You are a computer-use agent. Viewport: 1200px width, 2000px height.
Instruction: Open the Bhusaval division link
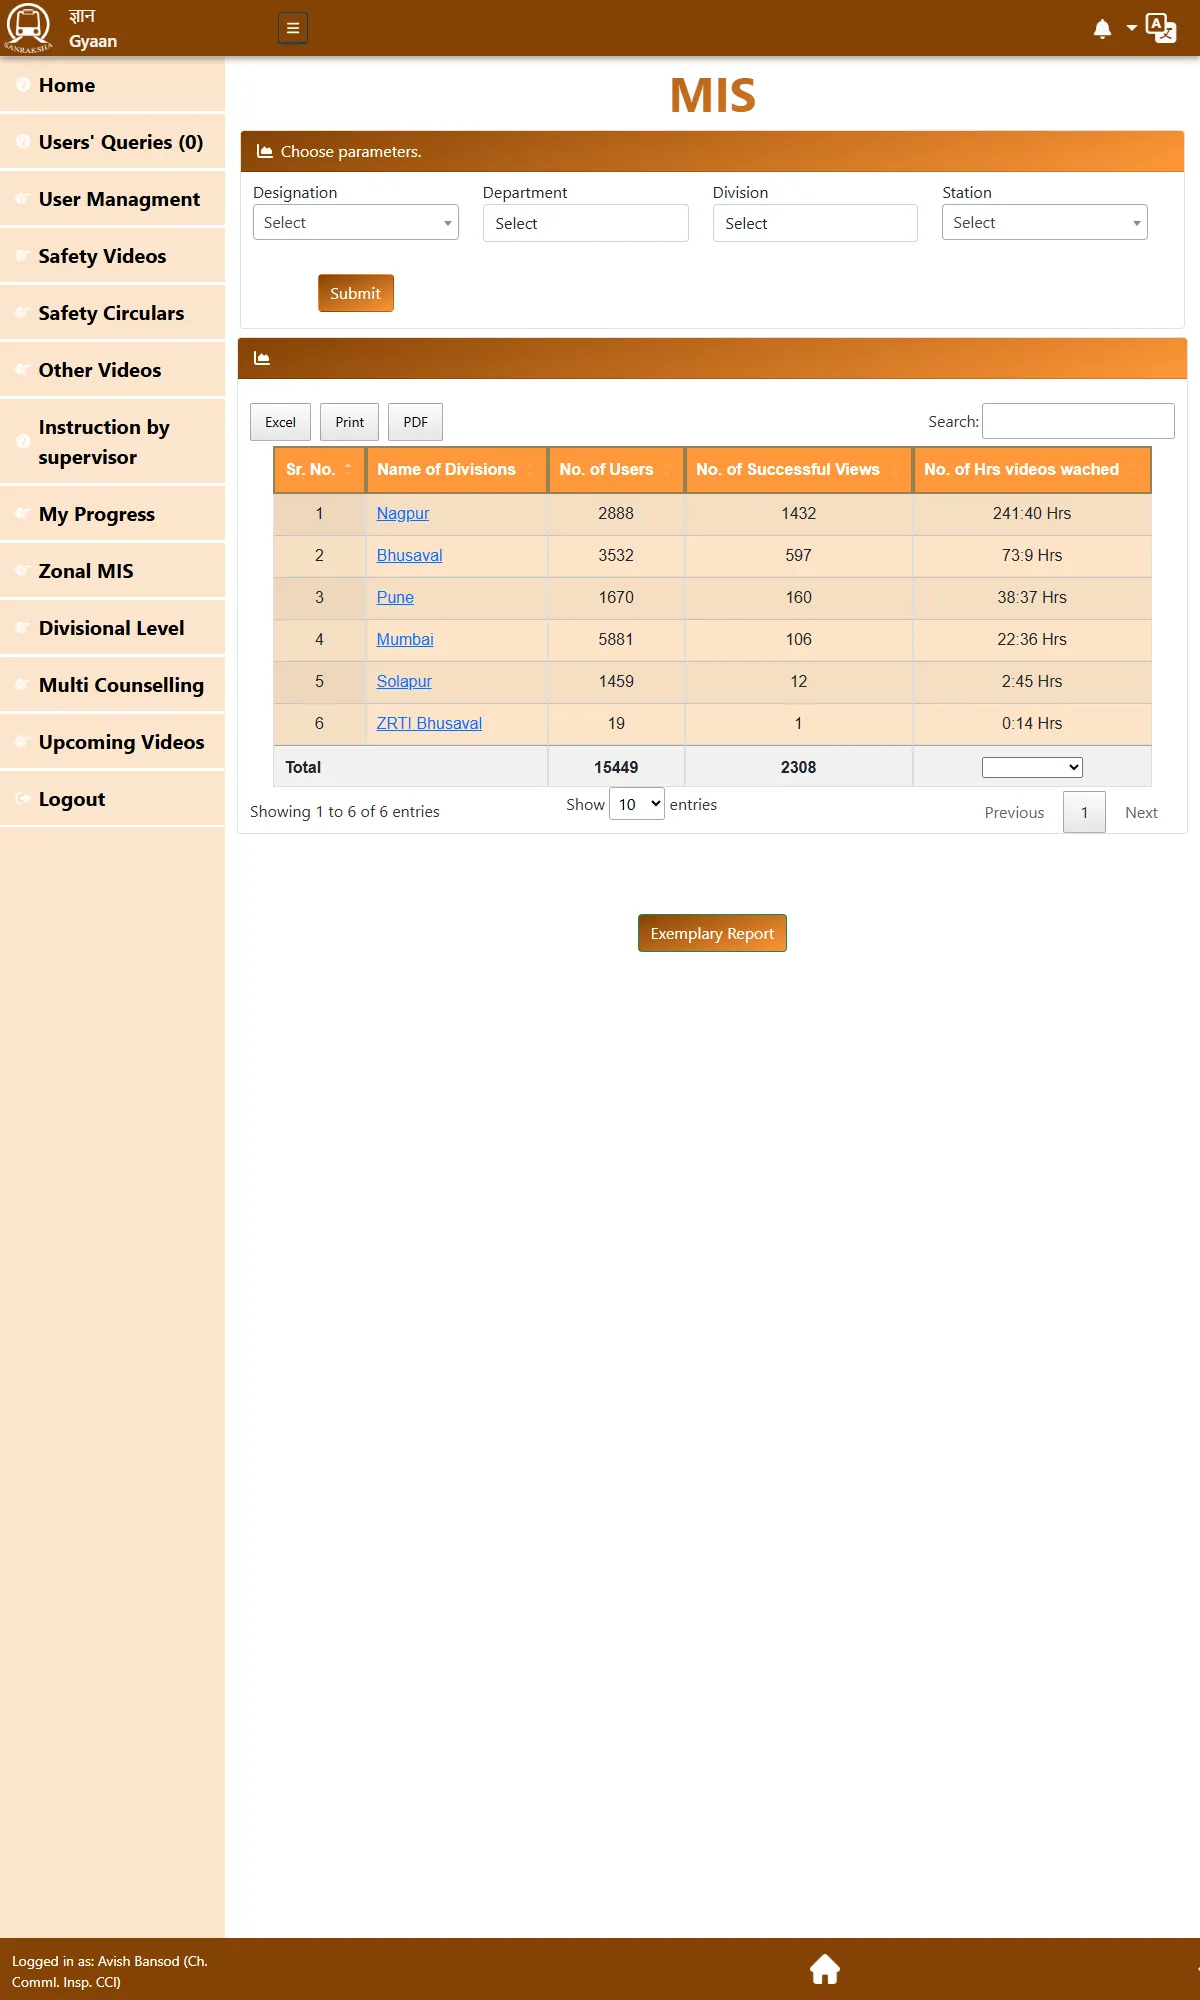pyautogui.click(x=409, y=555)
